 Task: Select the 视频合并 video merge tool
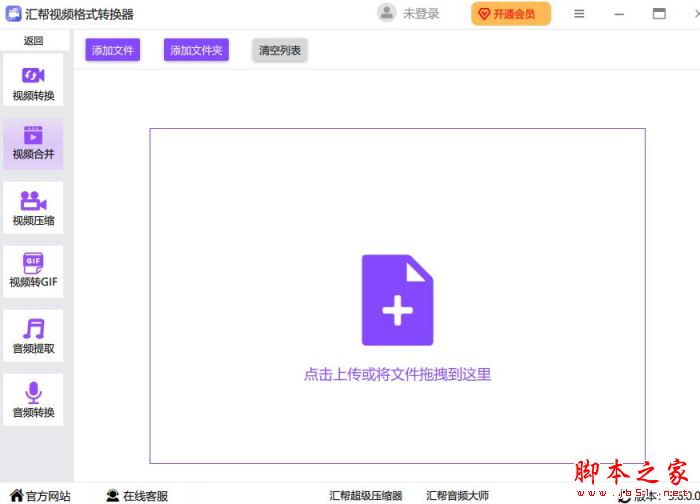(33, 144)
